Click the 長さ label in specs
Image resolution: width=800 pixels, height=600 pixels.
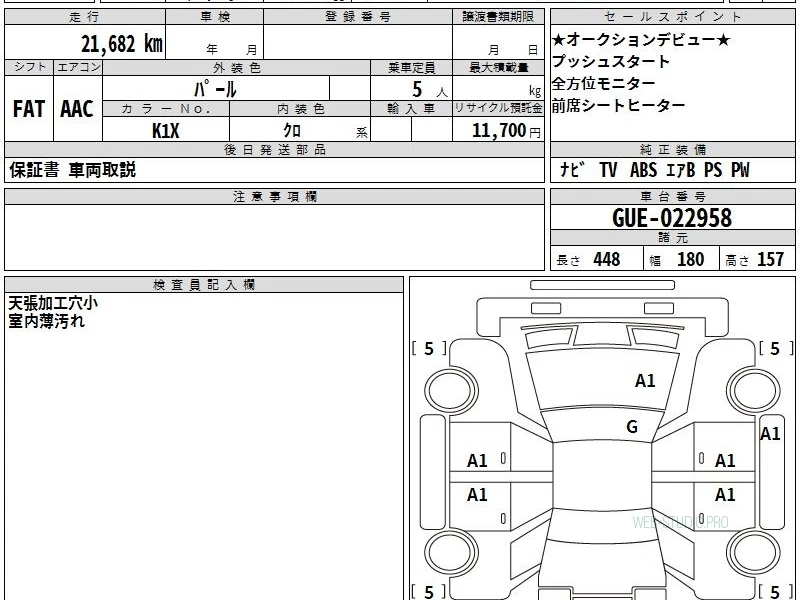coord(568,261)
